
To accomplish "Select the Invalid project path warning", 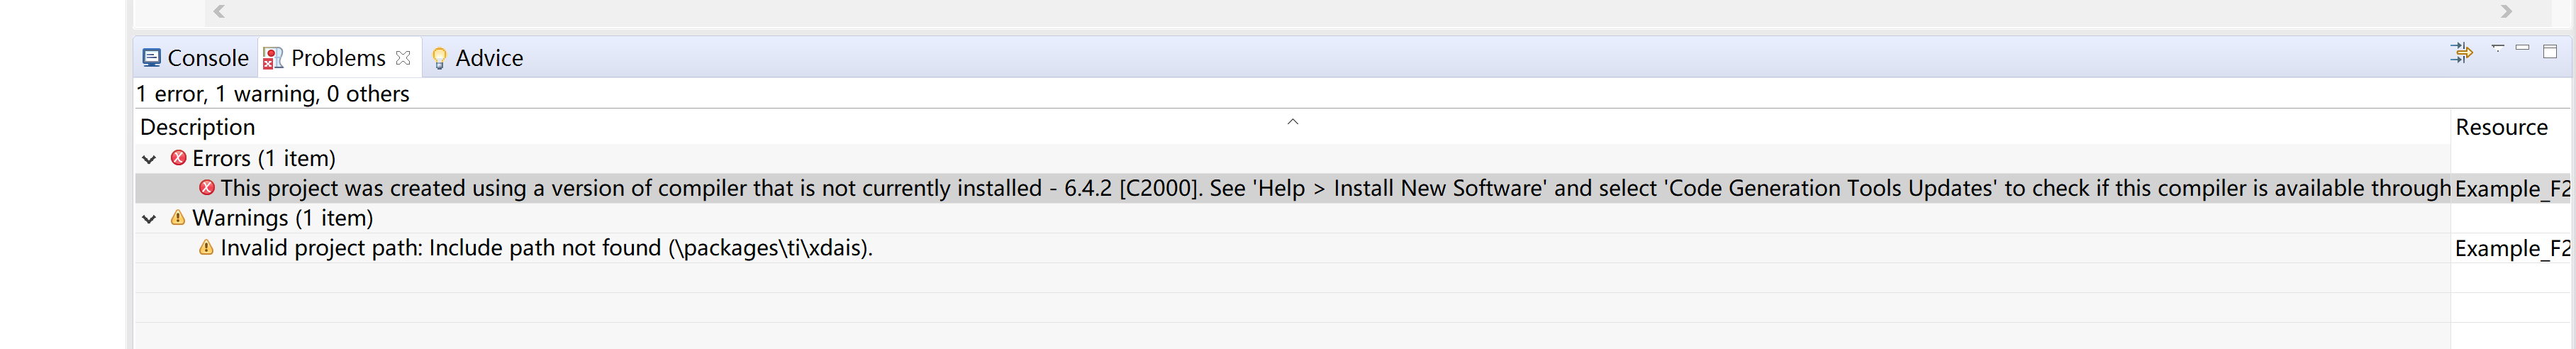I will click(x=546, y=248).
